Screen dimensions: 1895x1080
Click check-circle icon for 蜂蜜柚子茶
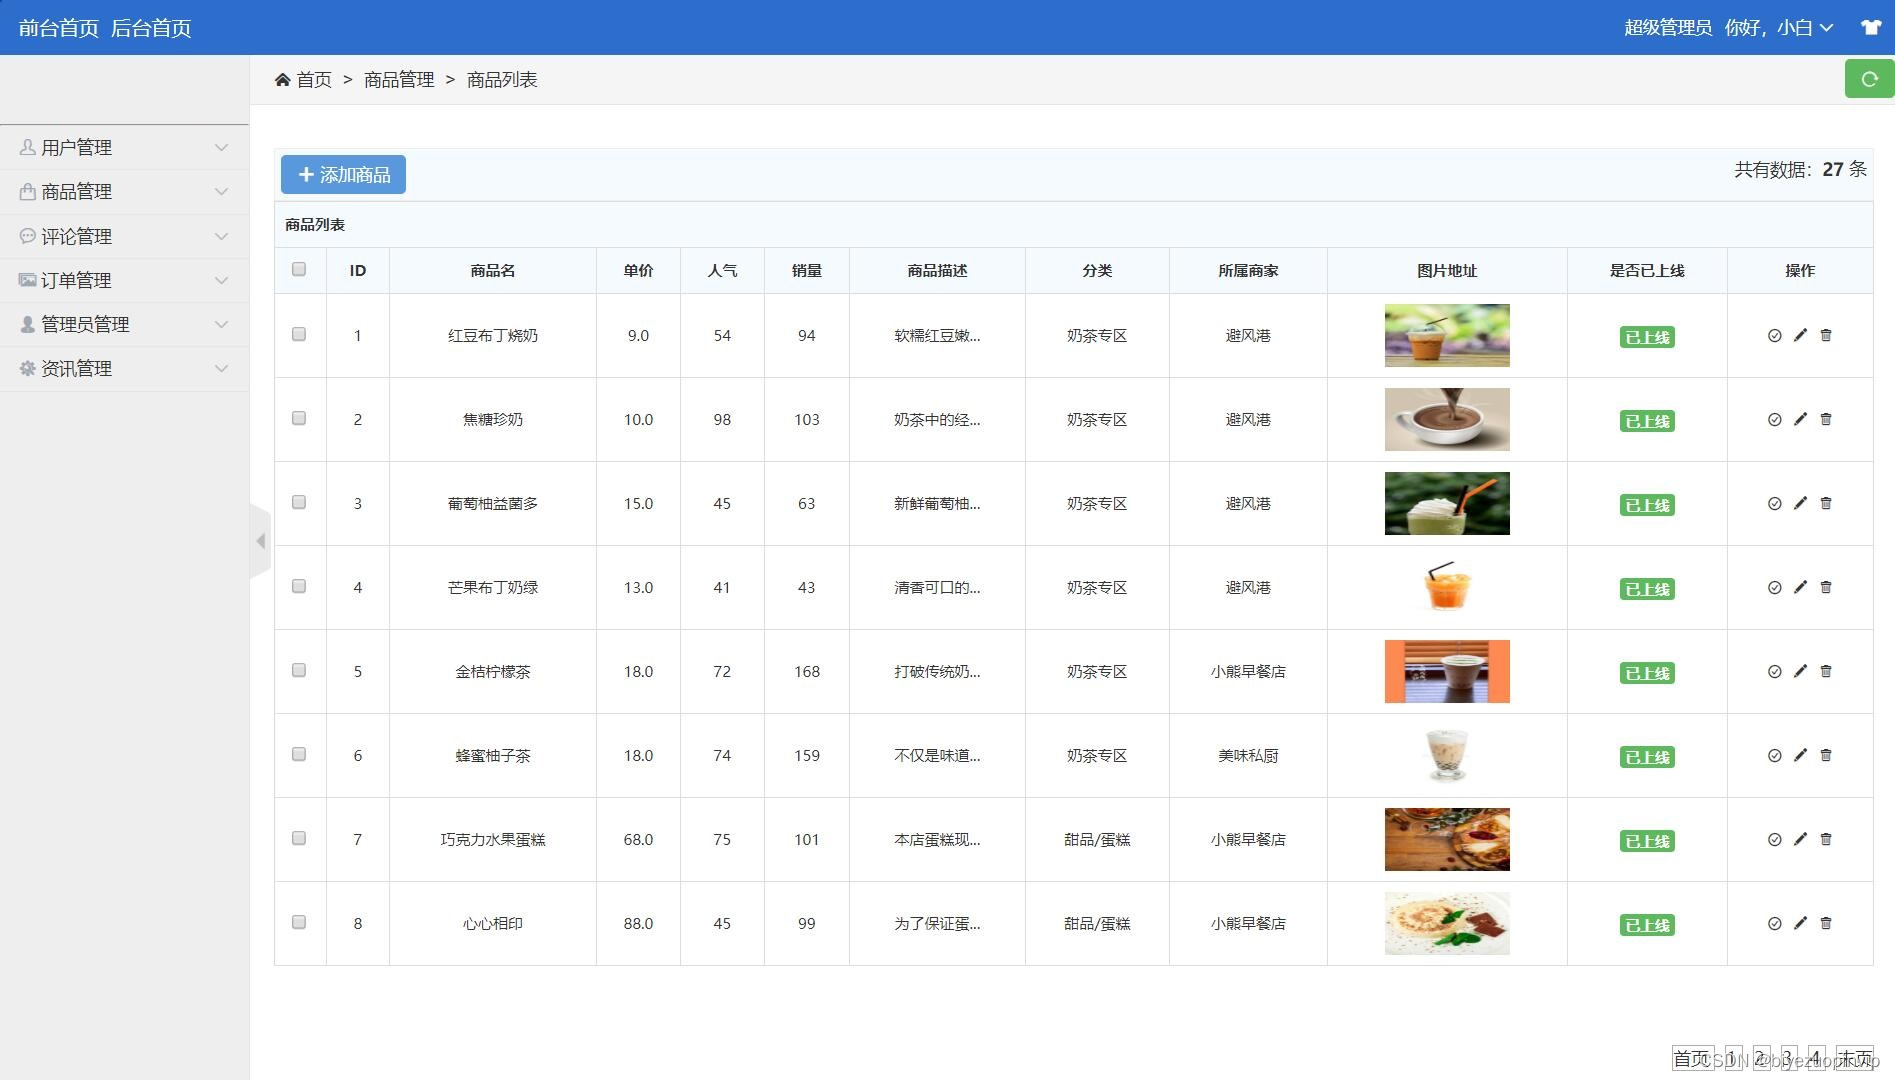pos(1774,755)
